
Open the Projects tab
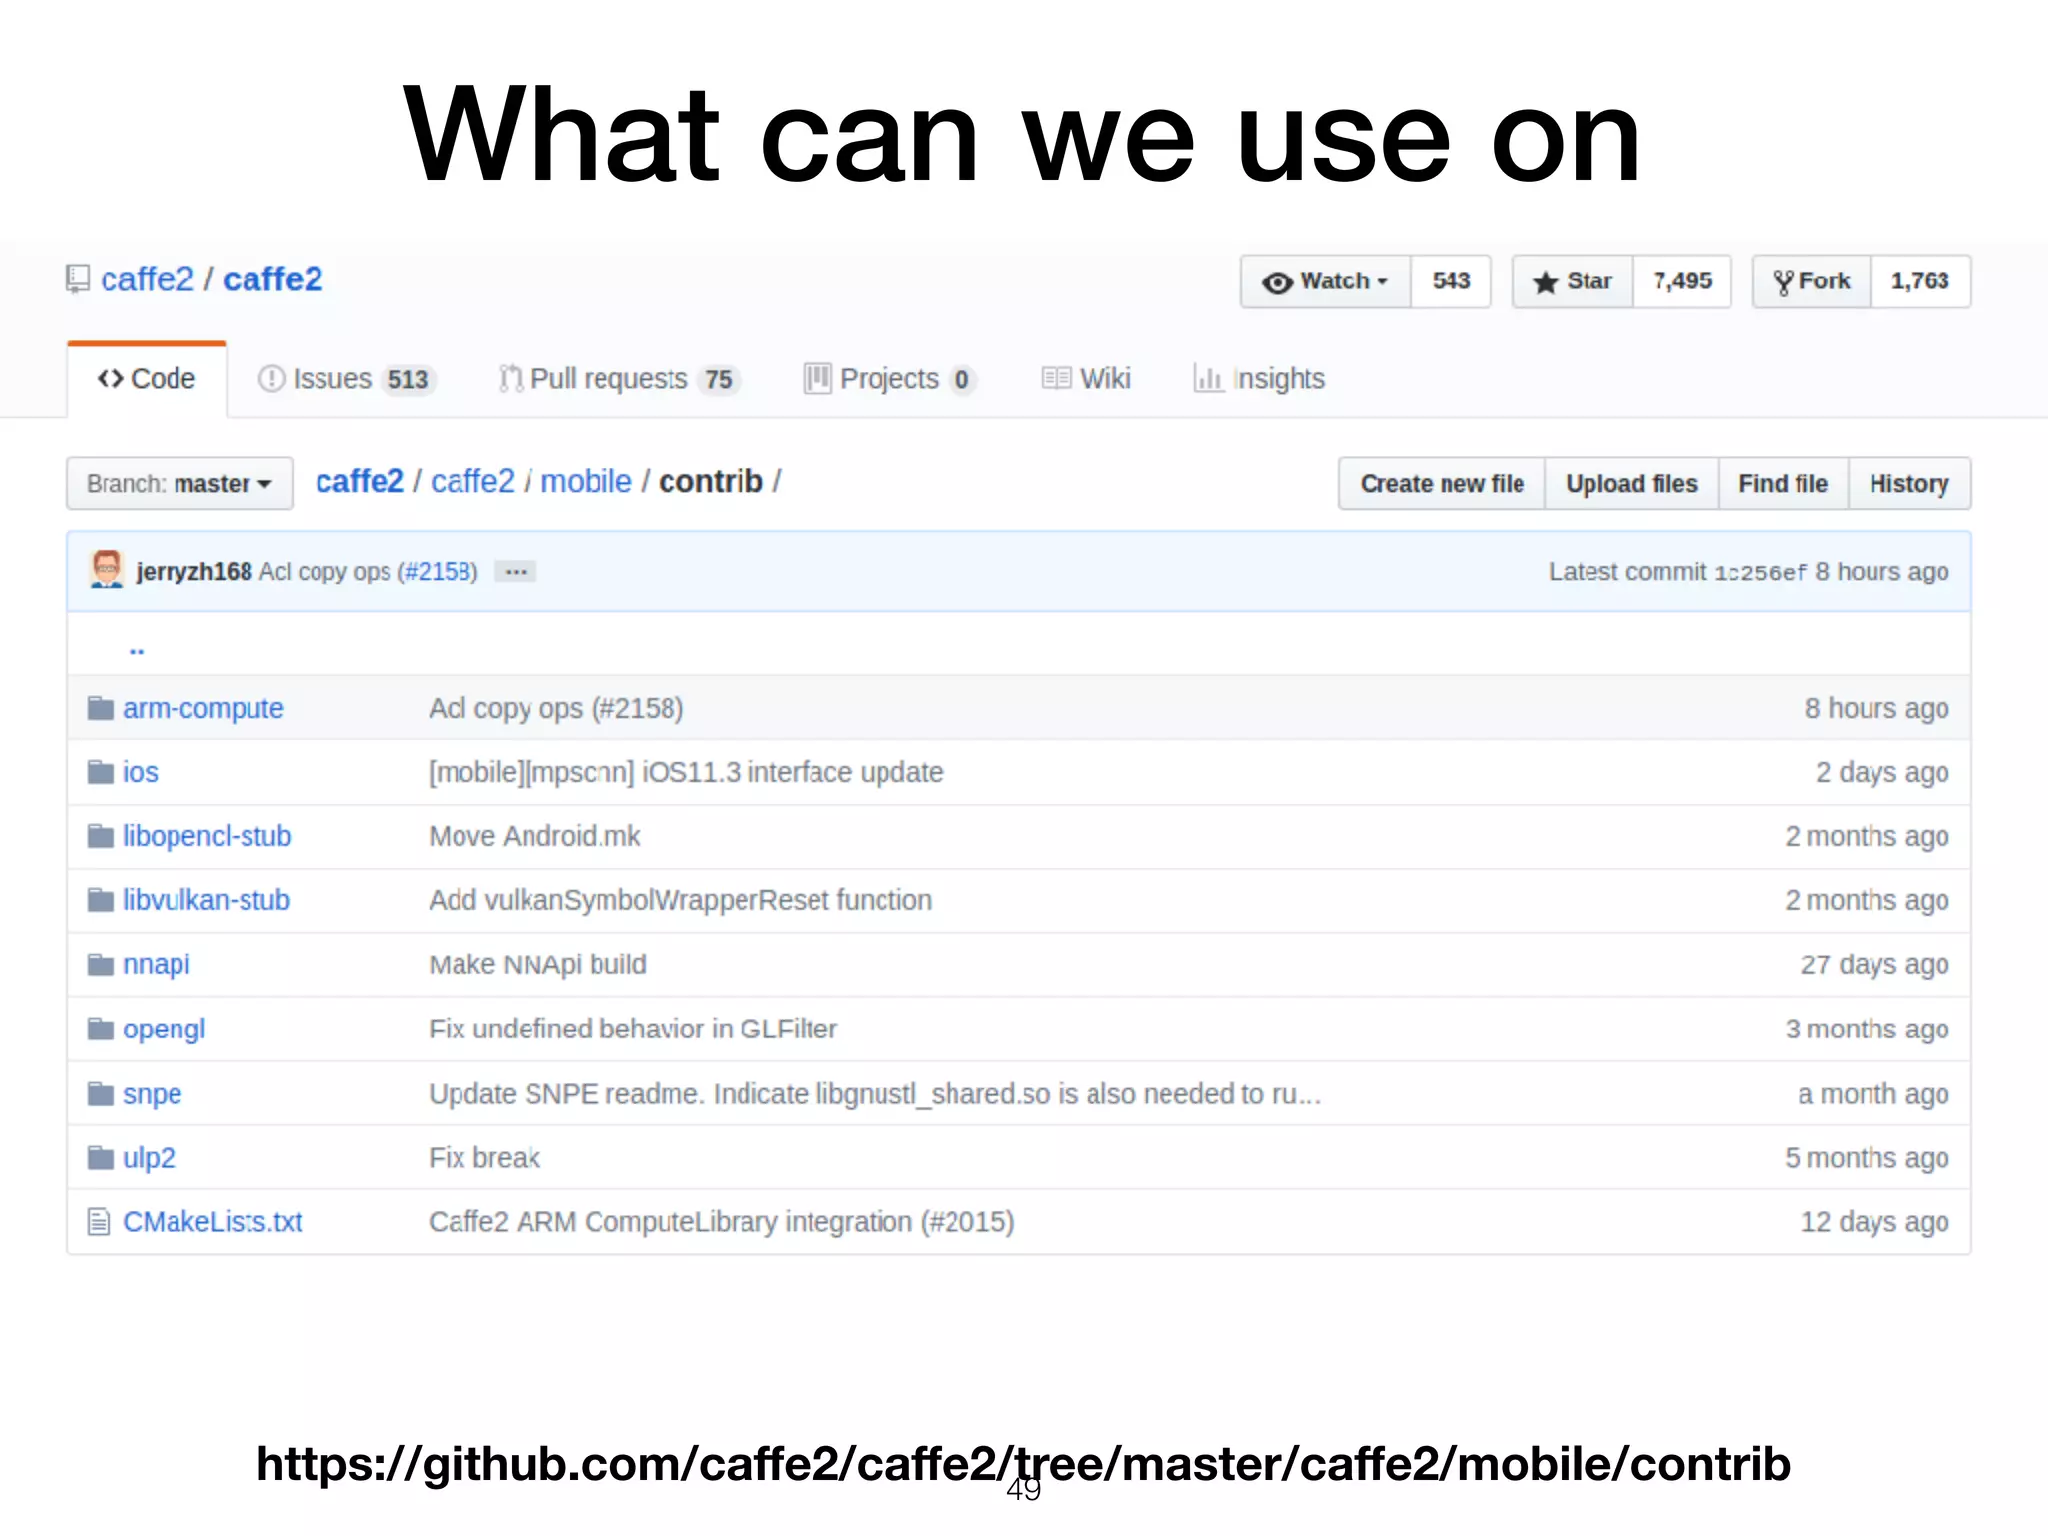(889, 379)
